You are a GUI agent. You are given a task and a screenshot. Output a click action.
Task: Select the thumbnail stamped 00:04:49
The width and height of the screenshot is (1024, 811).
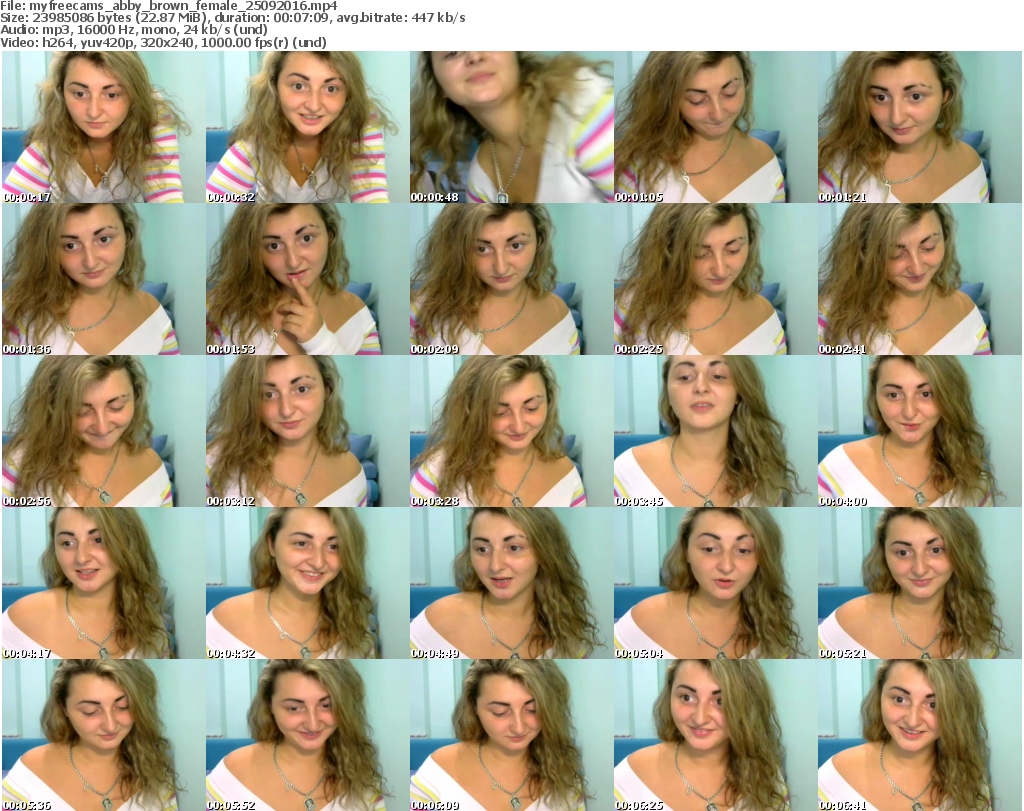point(511,583)
